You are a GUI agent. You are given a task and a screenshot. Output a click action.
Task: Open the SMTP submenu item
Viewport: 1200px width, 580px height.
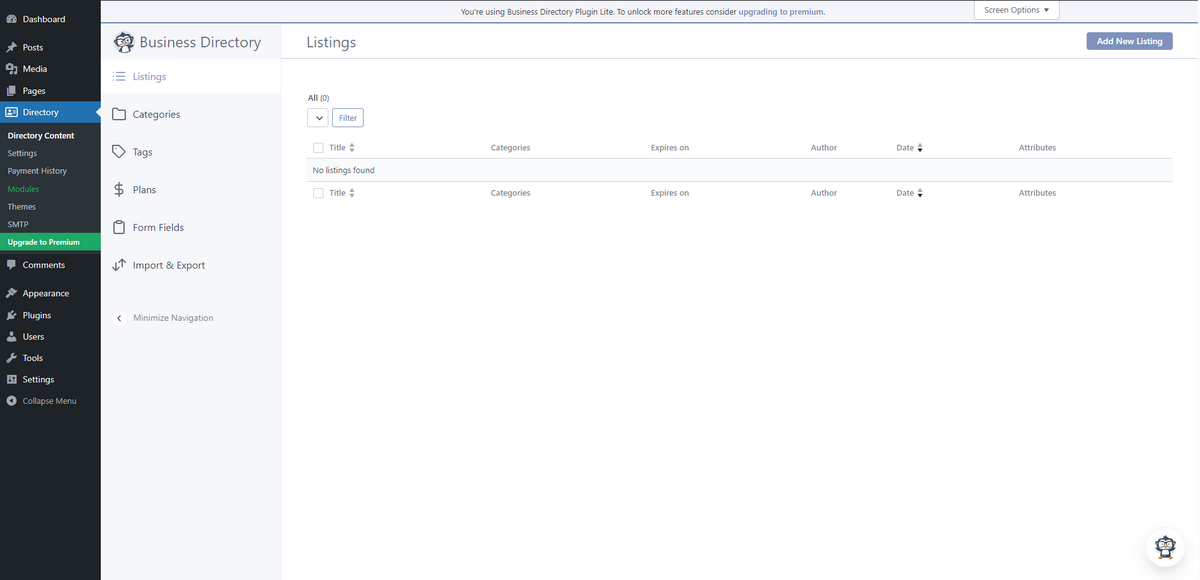(x=18, y=224)
